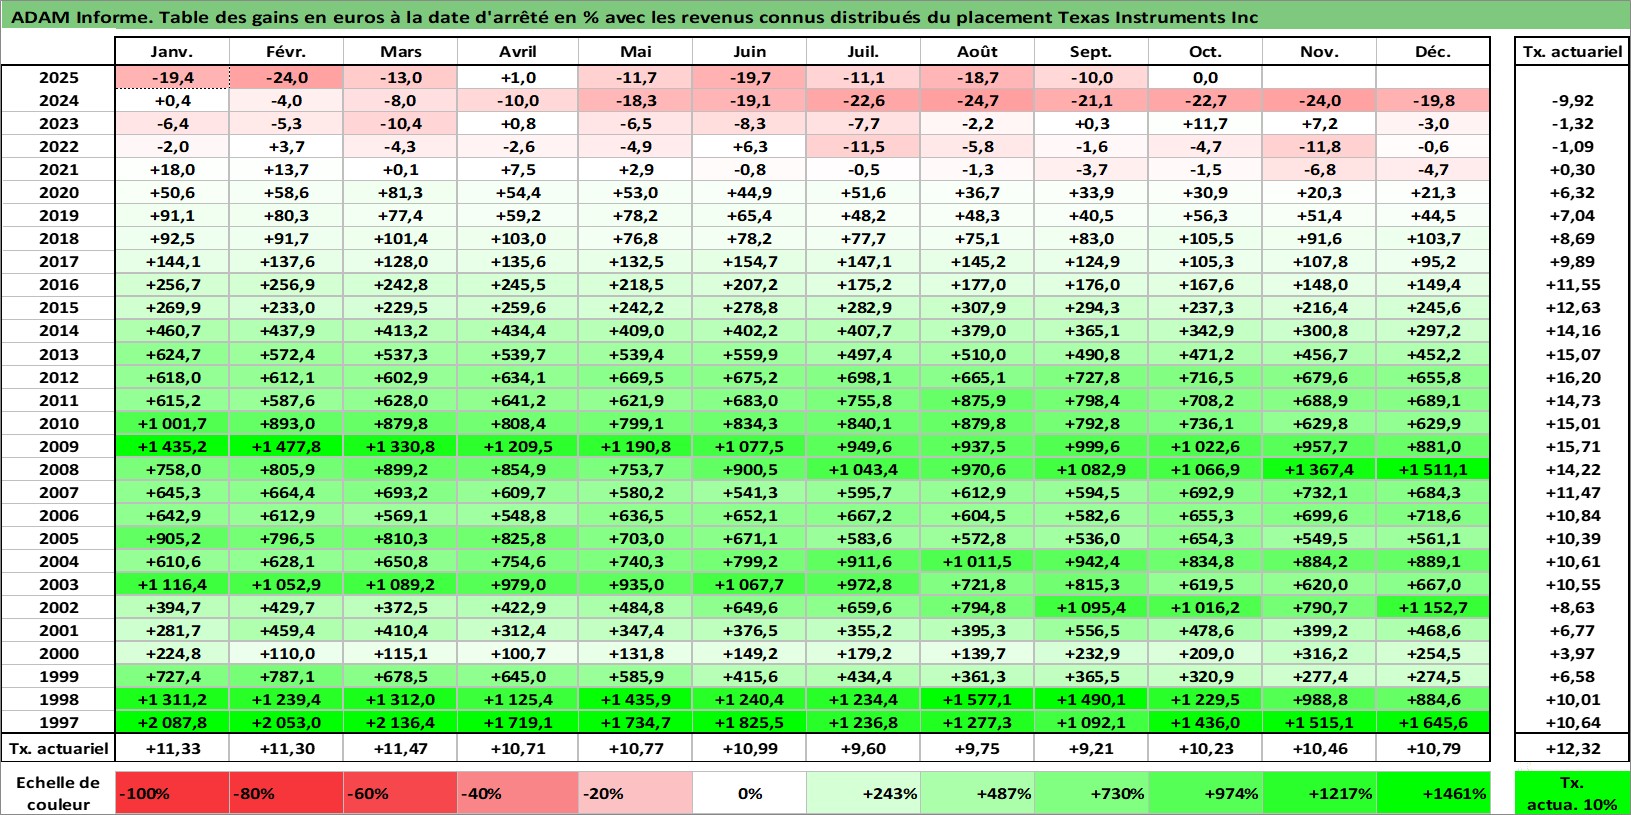Click the Mars column header
The image size is (1631, 815).
[400, 52]
